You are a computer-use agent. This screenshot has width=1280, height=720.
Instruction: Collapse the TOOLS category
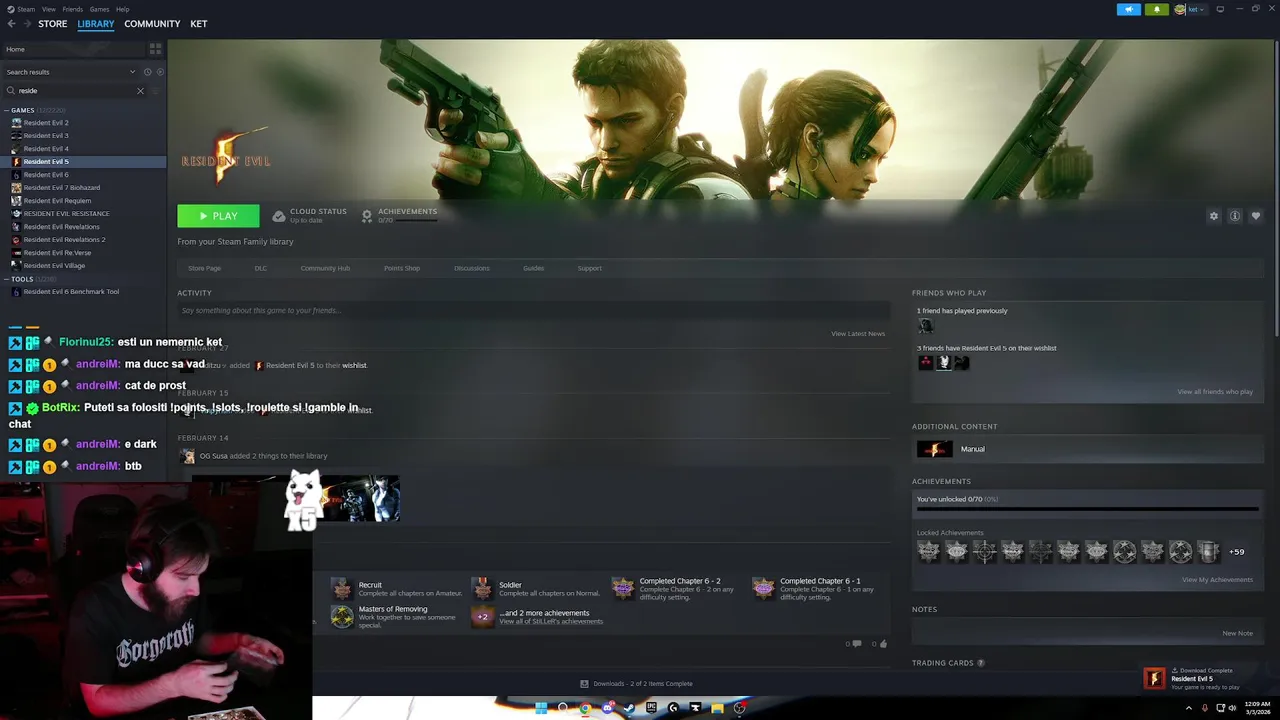click(6, 279)
